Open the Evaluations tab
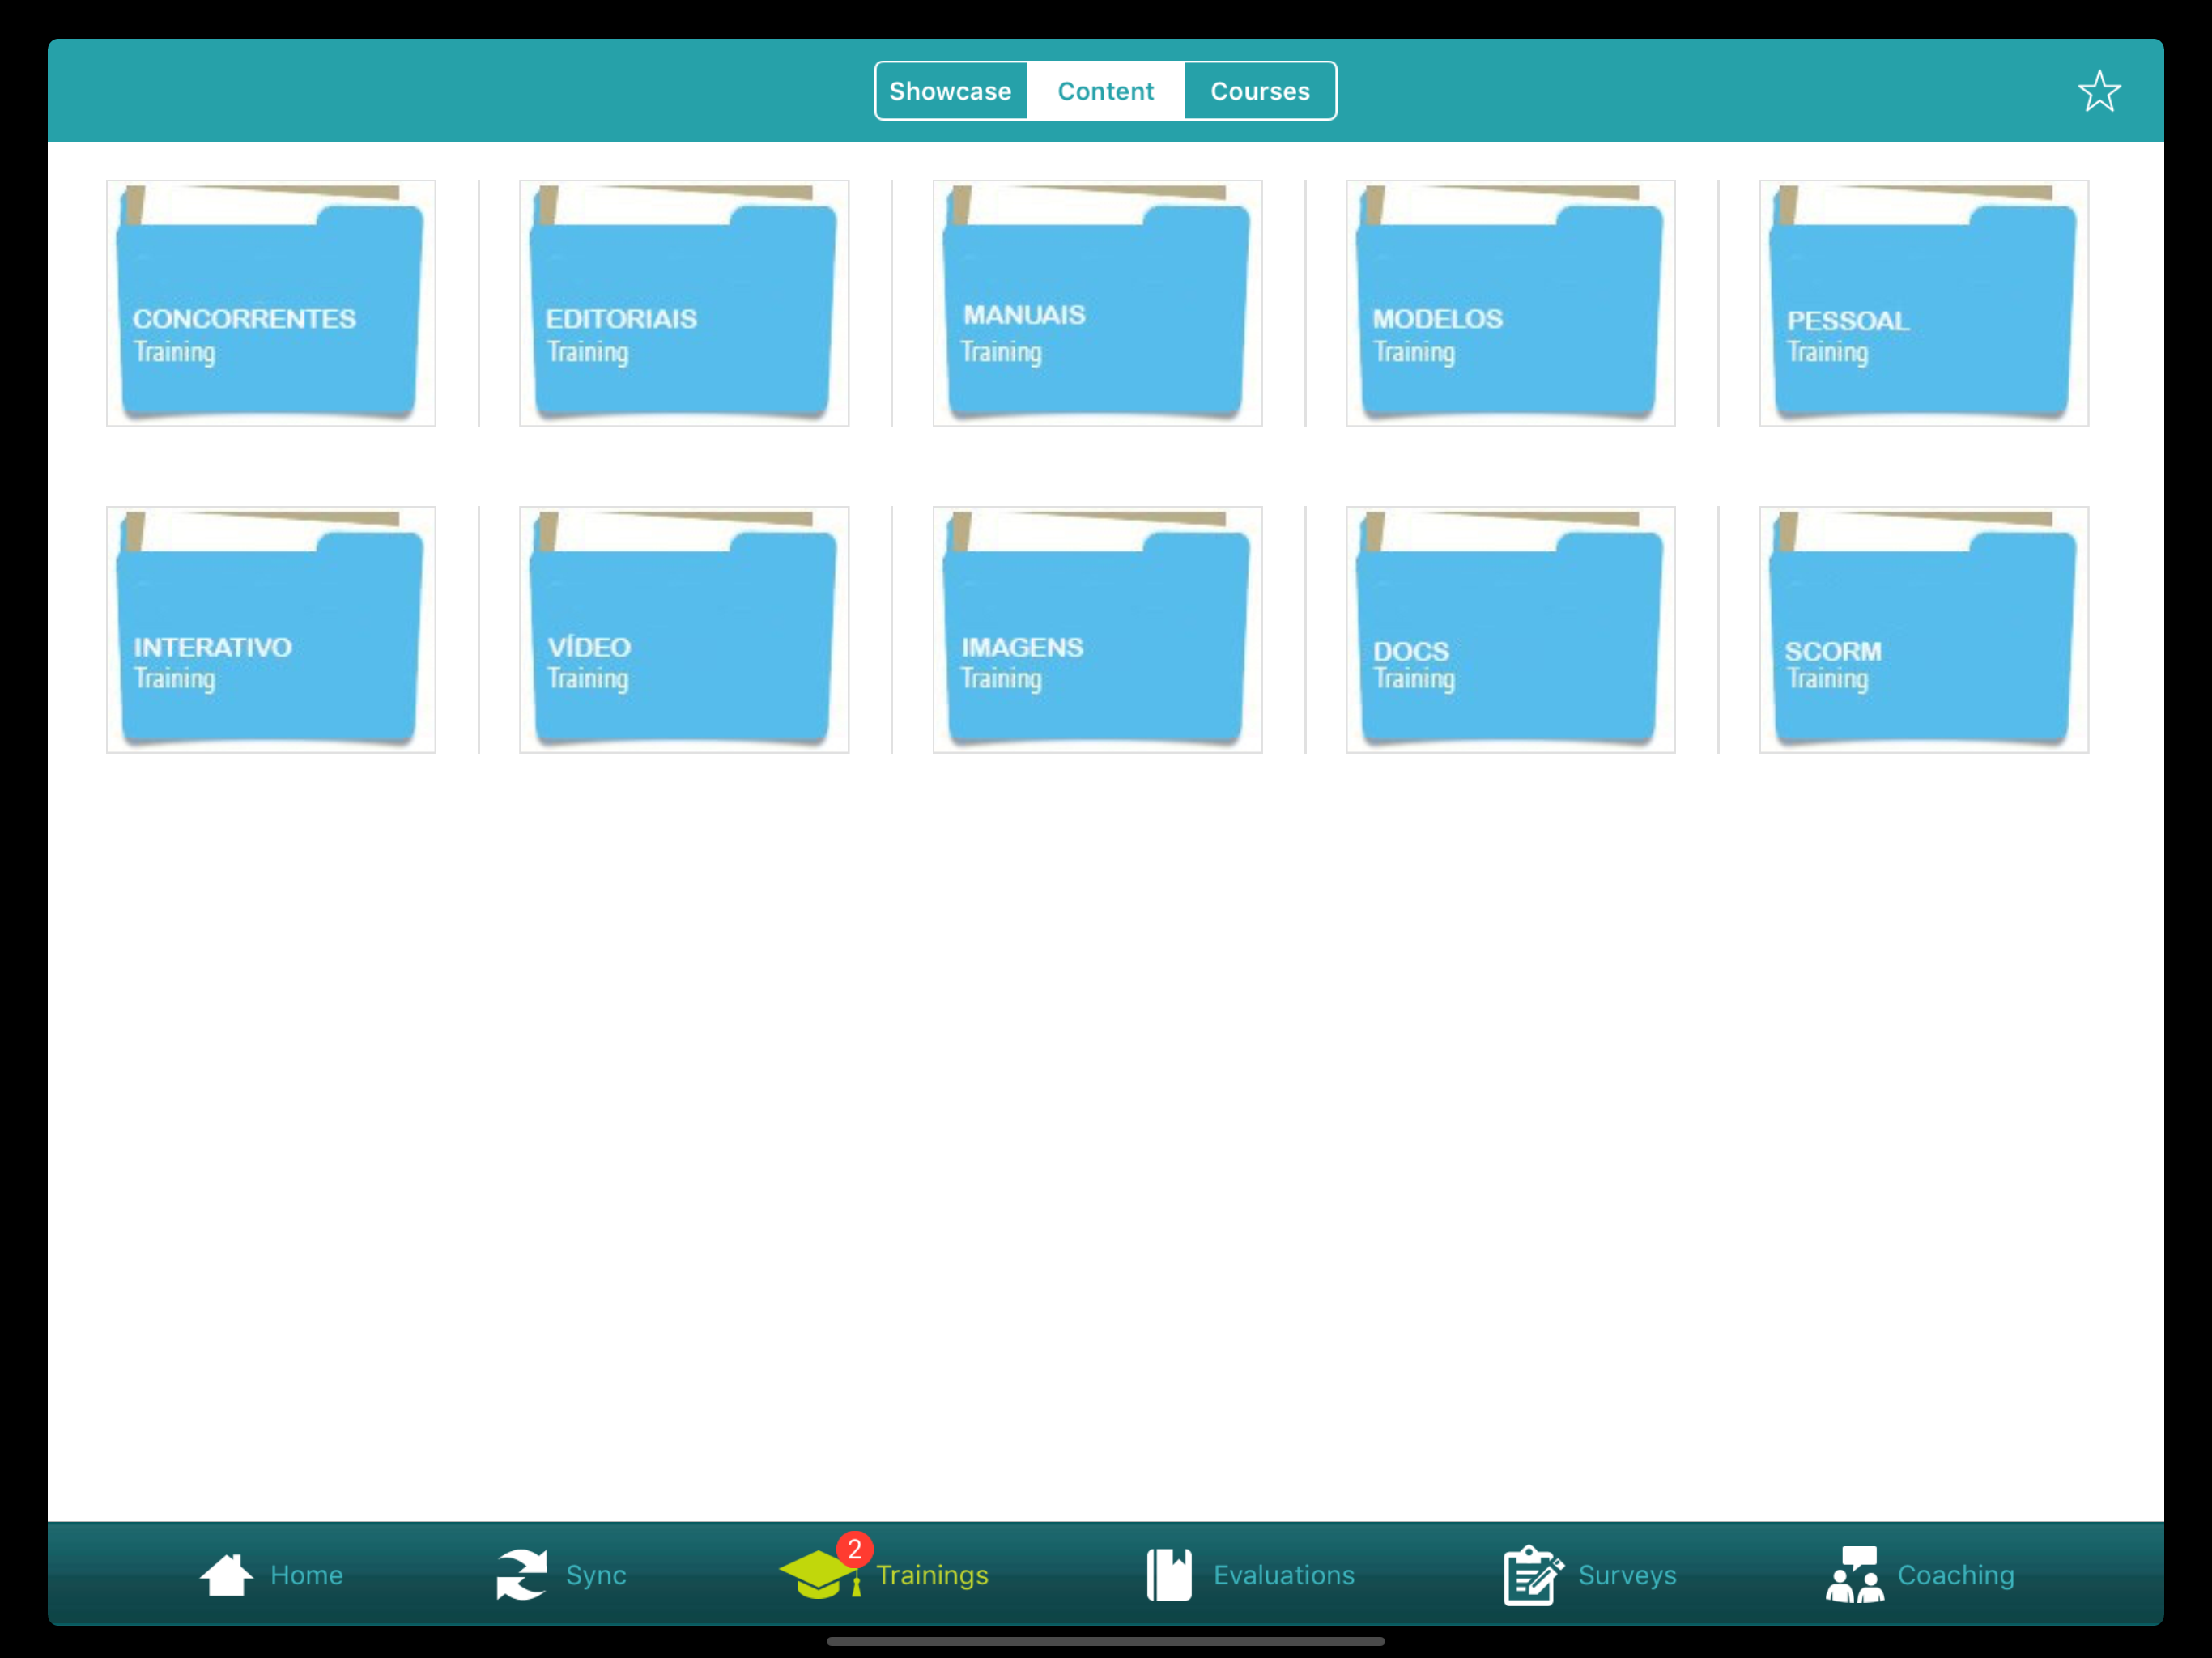Image resolution: width=2212 pixels, height=1658 pixels. coord(1250,1574)
